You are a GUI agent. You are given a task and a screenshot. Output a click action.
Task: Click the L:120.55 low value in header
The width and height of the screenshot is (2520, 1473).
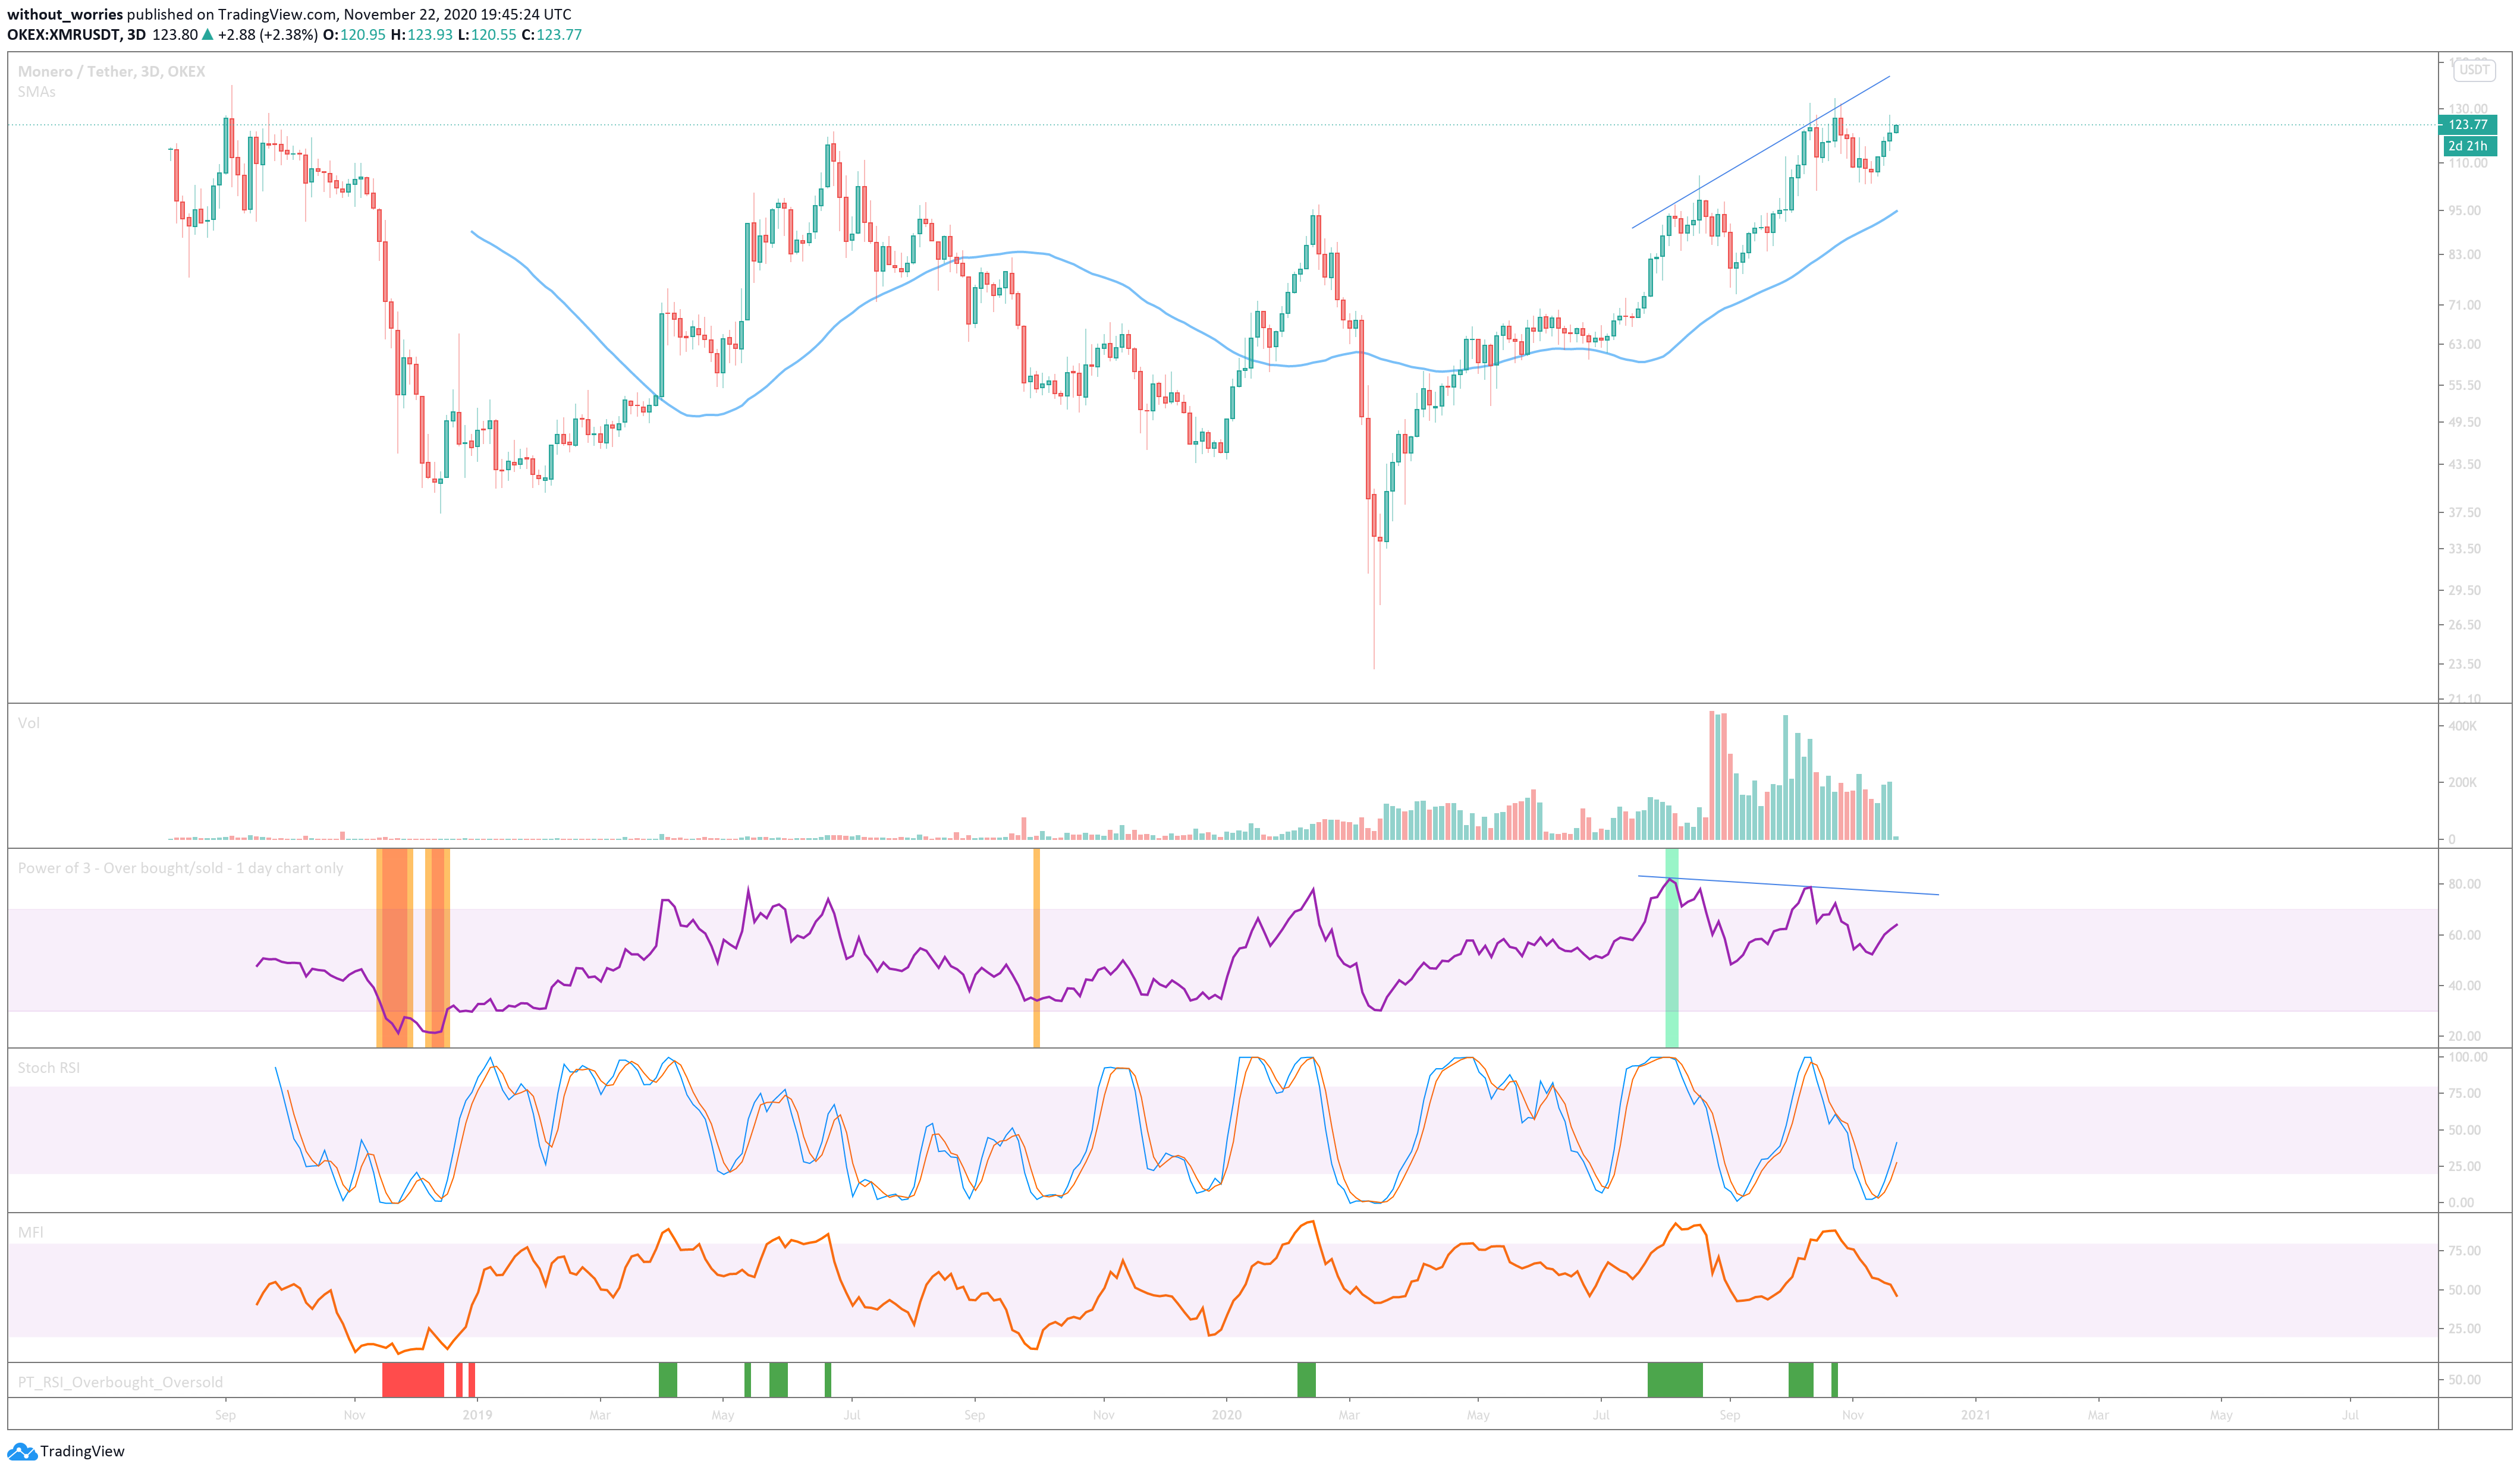point(488,34)
